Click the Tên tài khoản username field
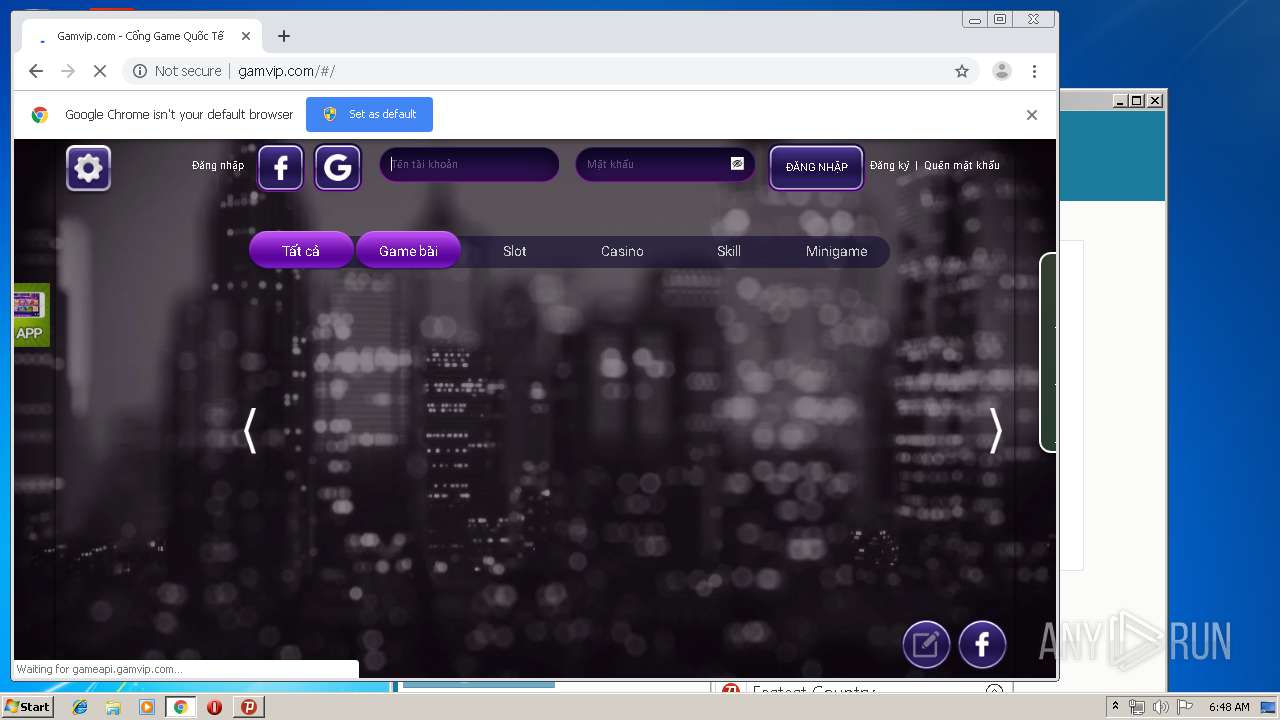 469,164
